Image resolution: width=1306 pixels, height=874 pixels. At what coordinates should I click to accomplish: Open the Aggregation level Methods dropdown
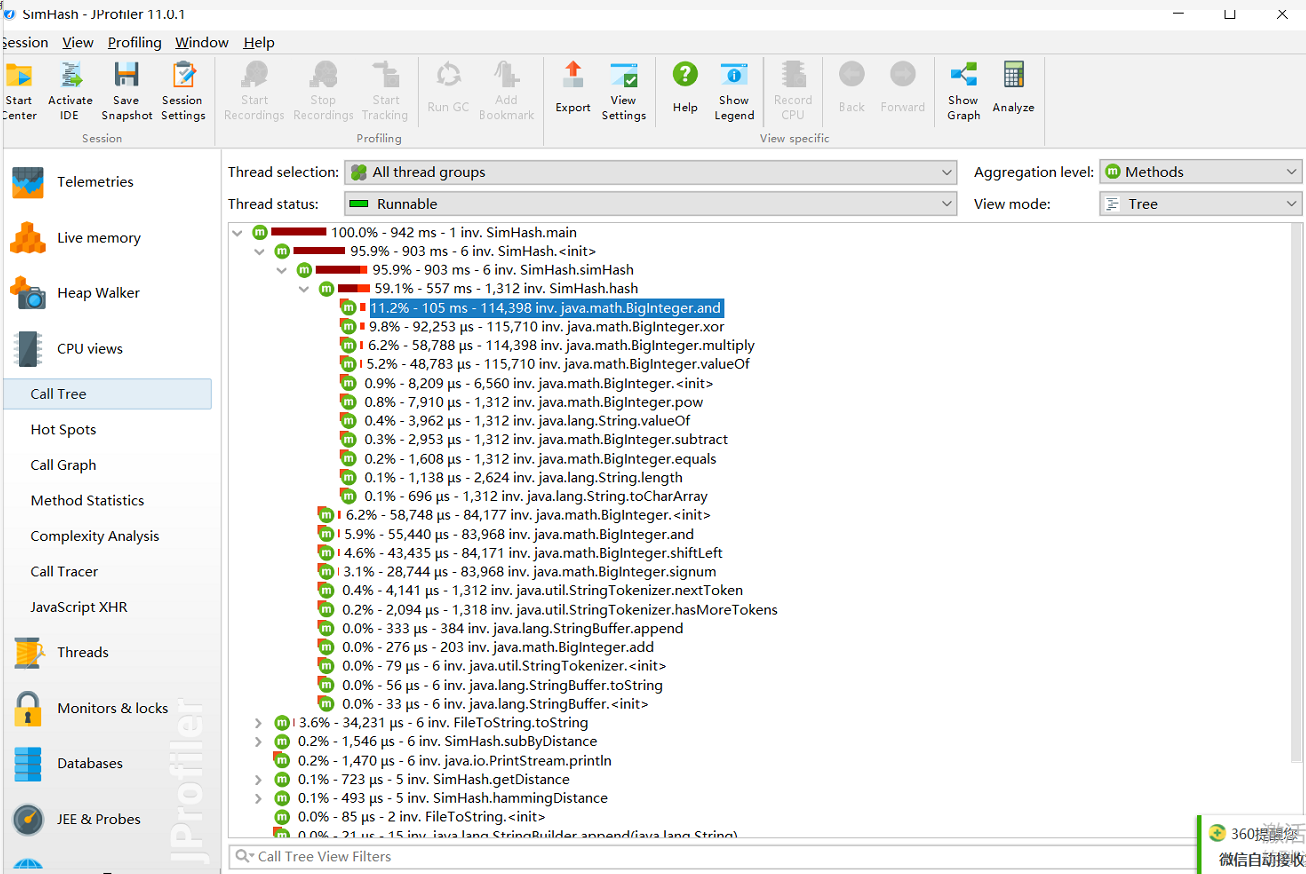pos(1201,172)
